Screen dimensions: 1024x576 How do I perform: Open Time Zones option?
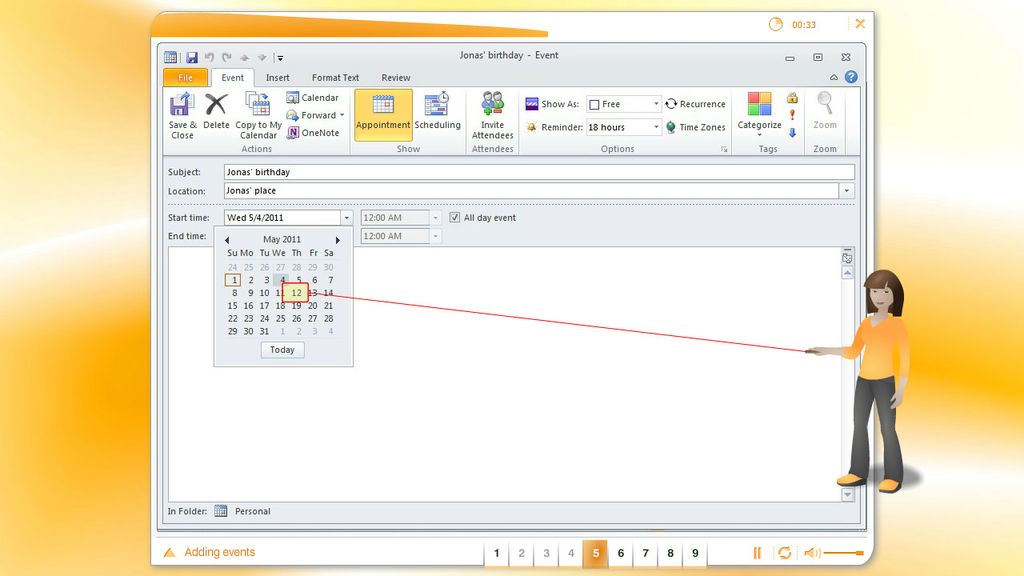pos(695,127)
